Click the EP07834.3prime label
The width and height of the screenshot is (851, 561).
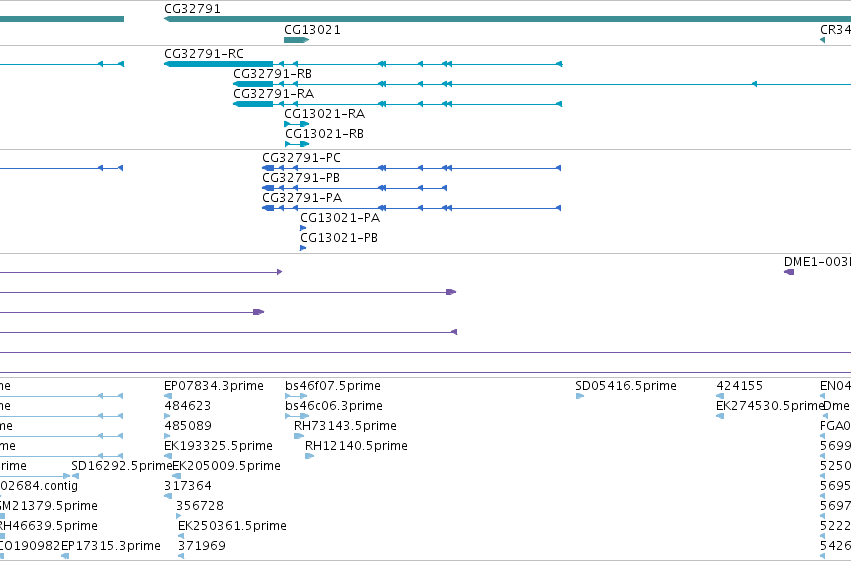coord(214,386)
